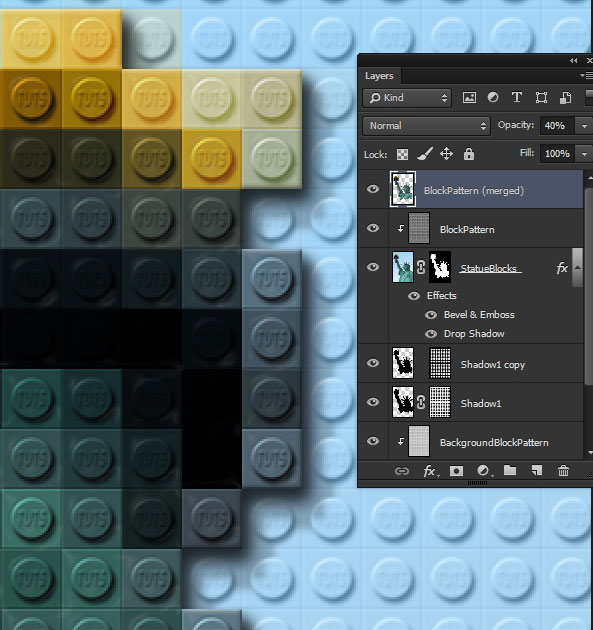
Task: Filter for smart objects icon
Action: coord(565,98)
